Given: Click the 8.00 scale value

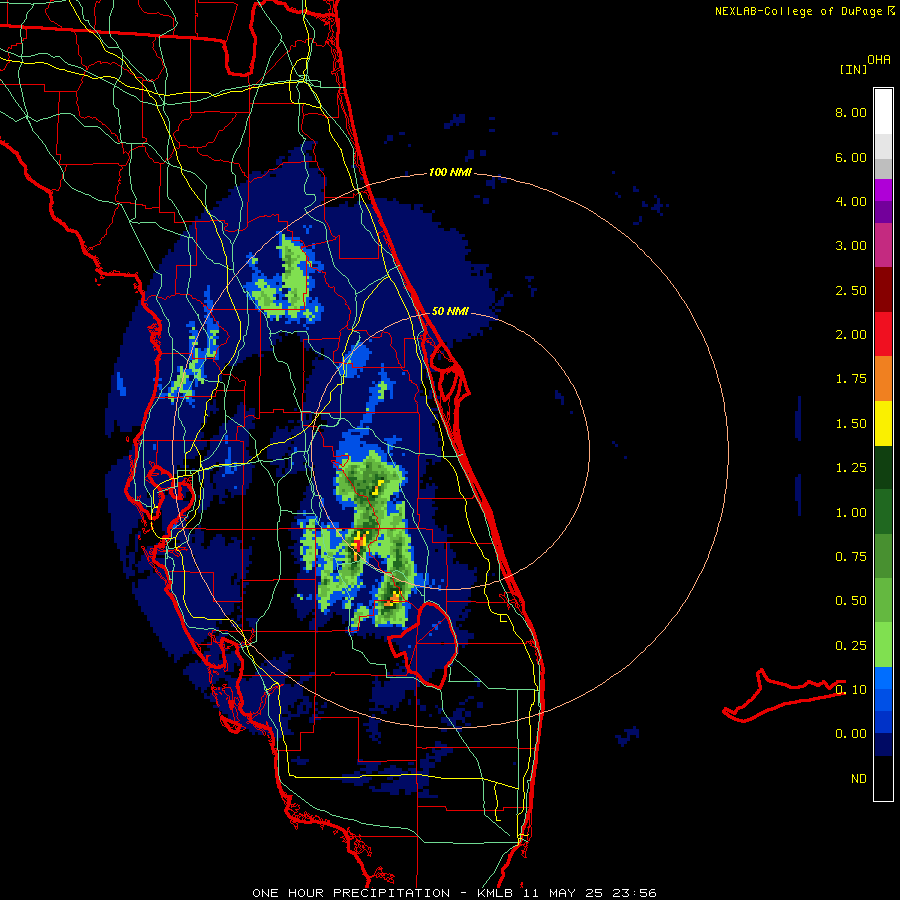Looking at the screenshot, I should [x=850, y=112].
